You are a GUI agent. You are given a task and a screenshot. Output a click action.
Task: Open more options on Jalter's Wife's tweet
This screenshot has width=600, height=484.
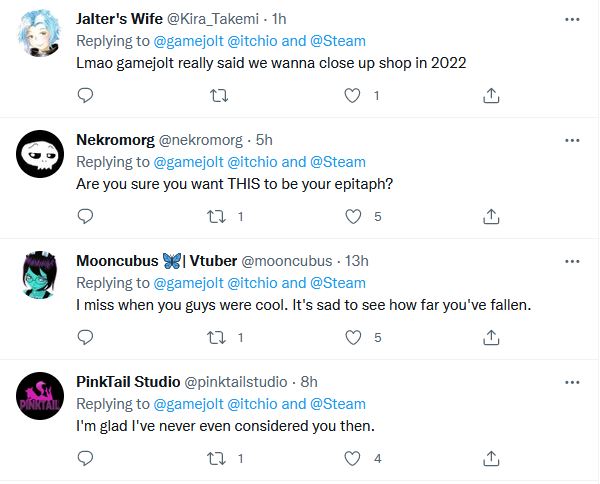point(571,19)
